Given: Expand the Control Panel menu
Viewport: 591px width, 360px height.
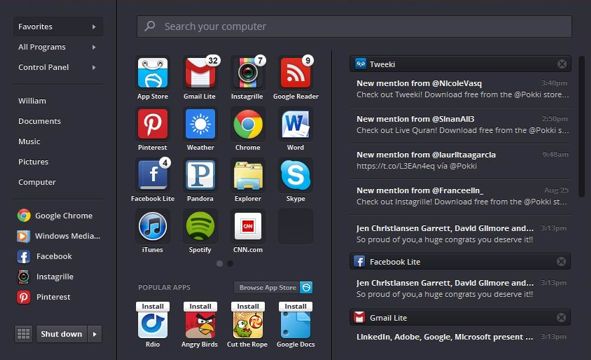Looking at the screenshot, I should (58, 67).
